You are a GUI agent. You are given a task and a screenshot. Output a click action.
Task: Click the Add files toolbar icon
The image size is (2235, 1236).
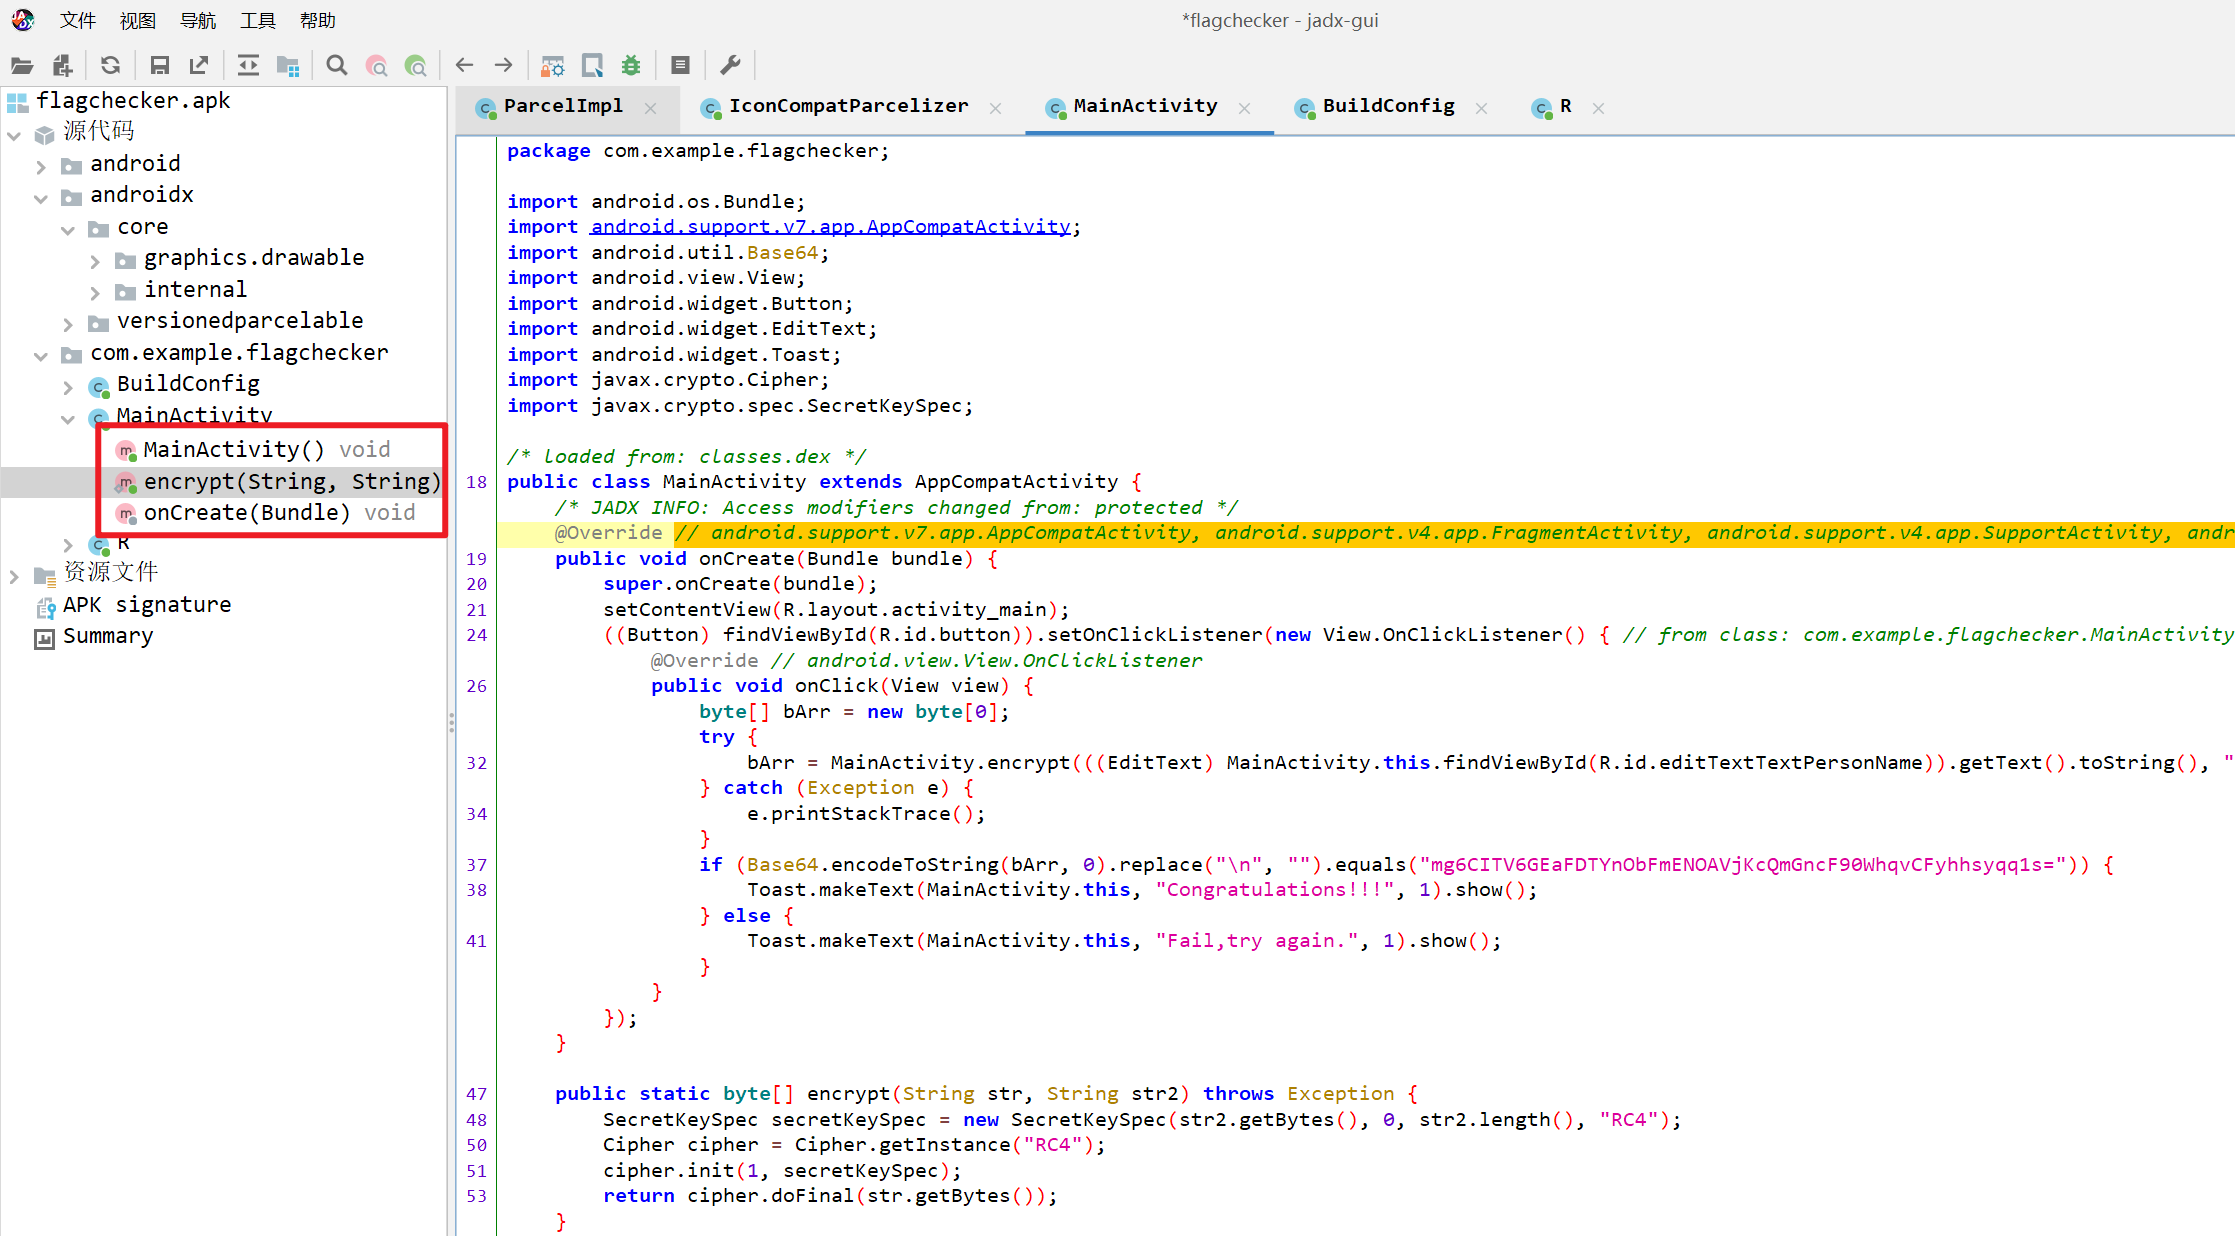pyautogui.click(x=62, y=66)
